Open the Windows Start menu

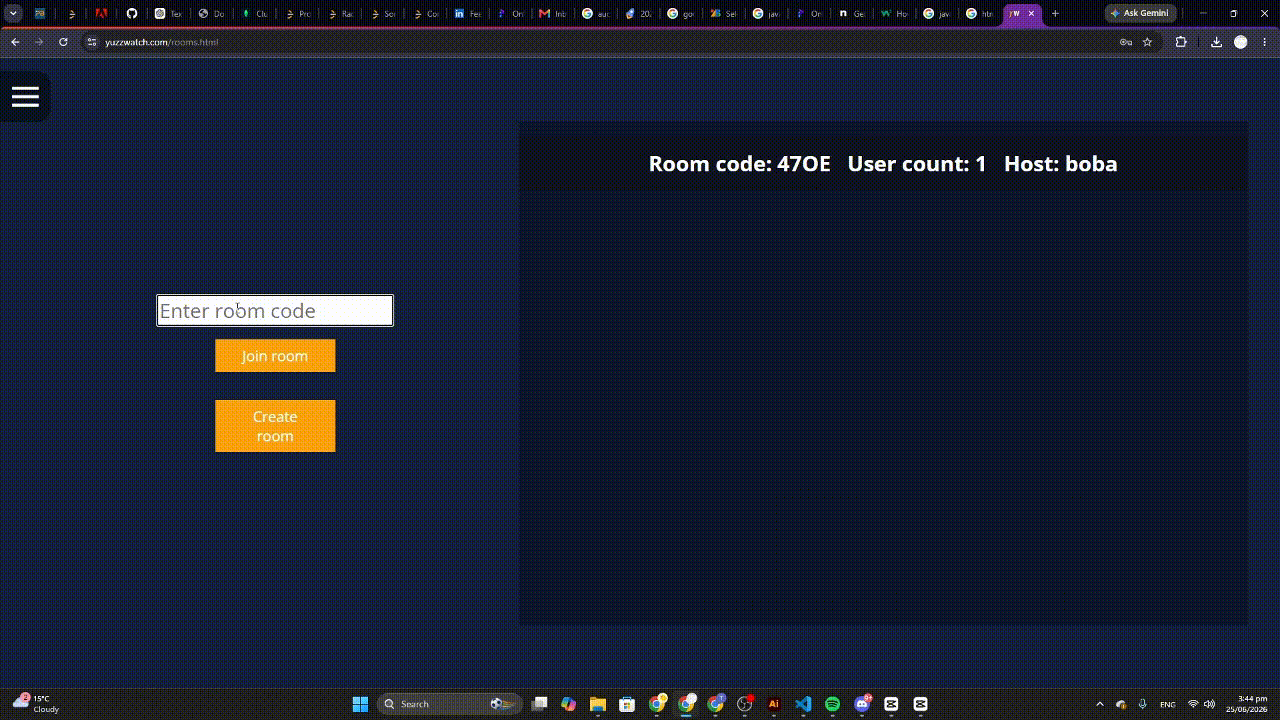[360, 704]
